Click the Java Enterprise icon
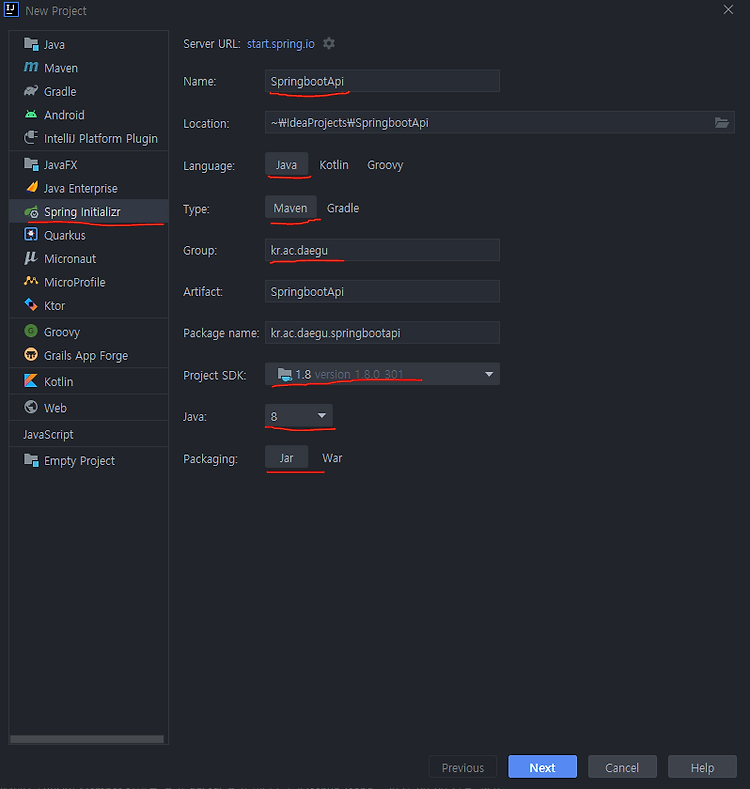Screen dimensions: 750x789 [32, 188]
